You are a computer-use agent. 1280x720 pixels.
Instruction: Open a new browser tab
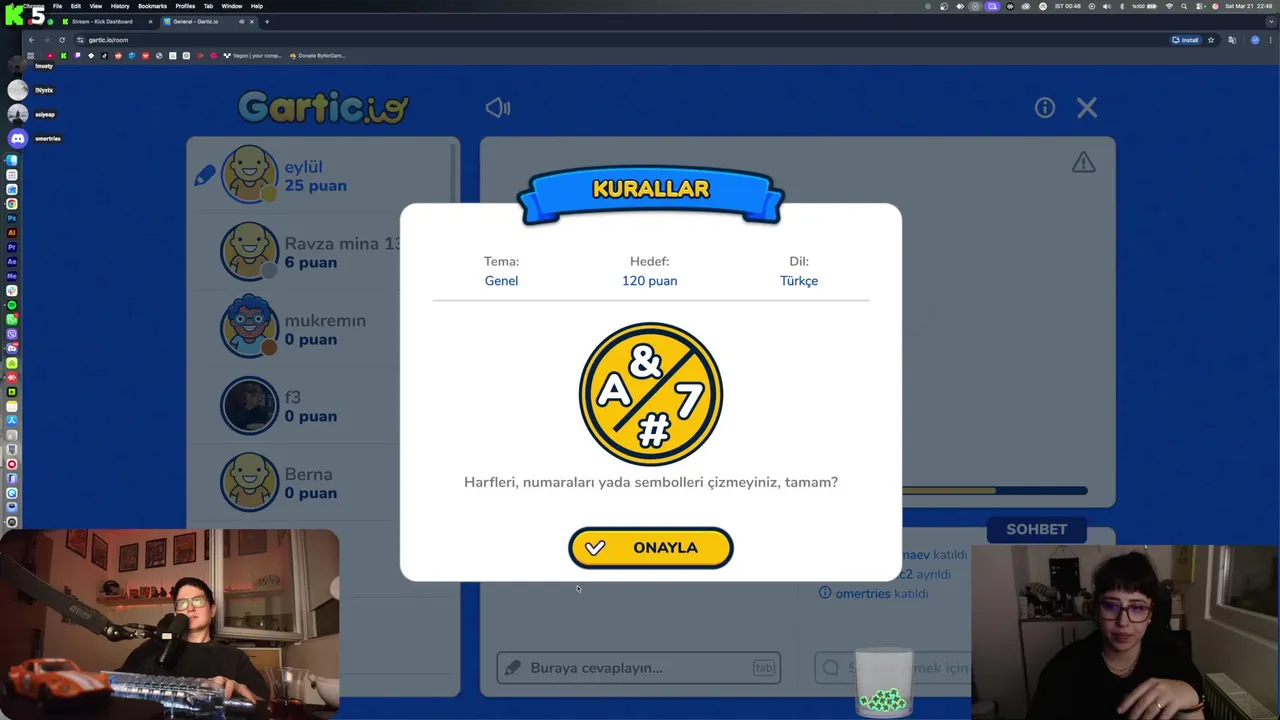[x=267, y=21]
